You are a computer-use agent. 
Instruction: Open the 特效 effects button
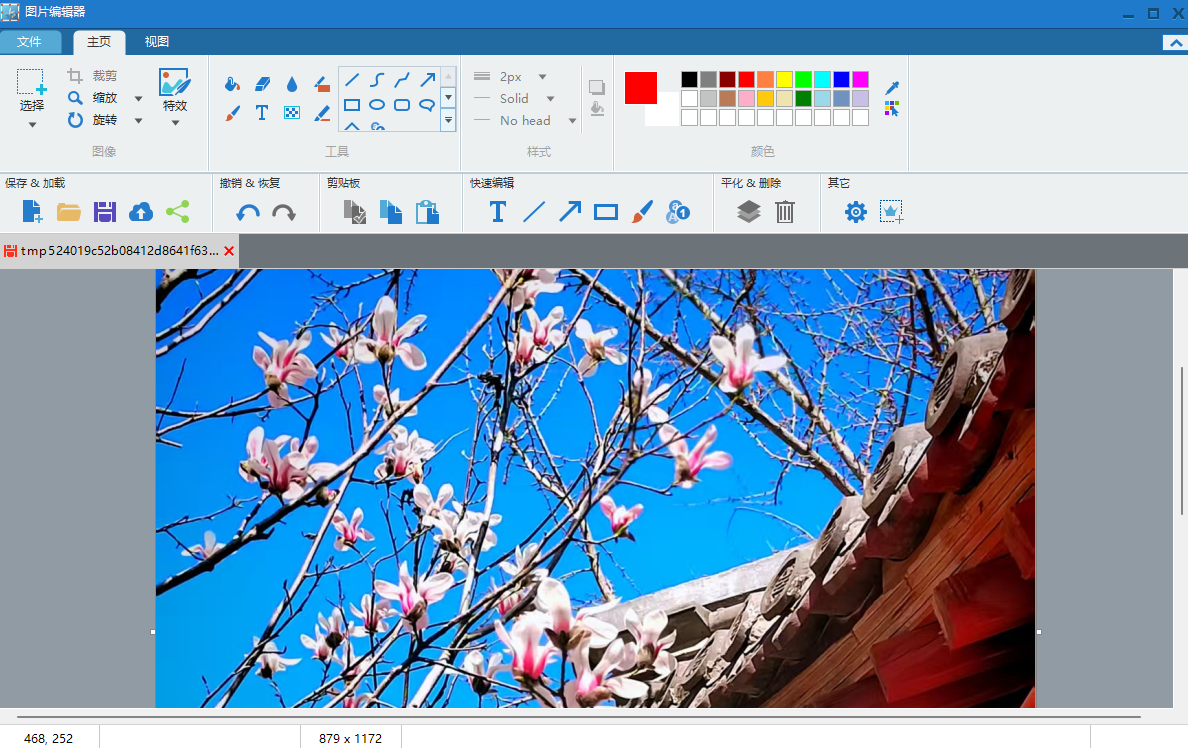[175, 97]
